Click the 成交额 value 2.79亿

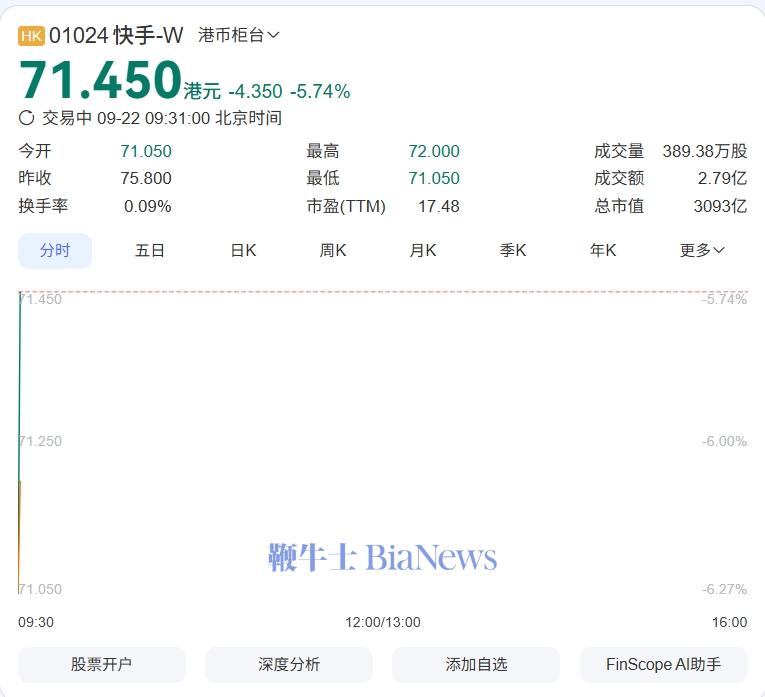tap(722, 179)
